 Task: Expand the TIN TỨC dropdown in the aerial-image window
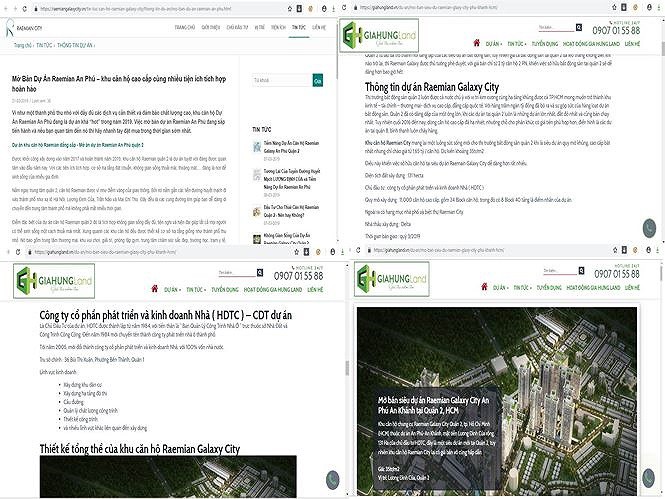click(521, 287)
